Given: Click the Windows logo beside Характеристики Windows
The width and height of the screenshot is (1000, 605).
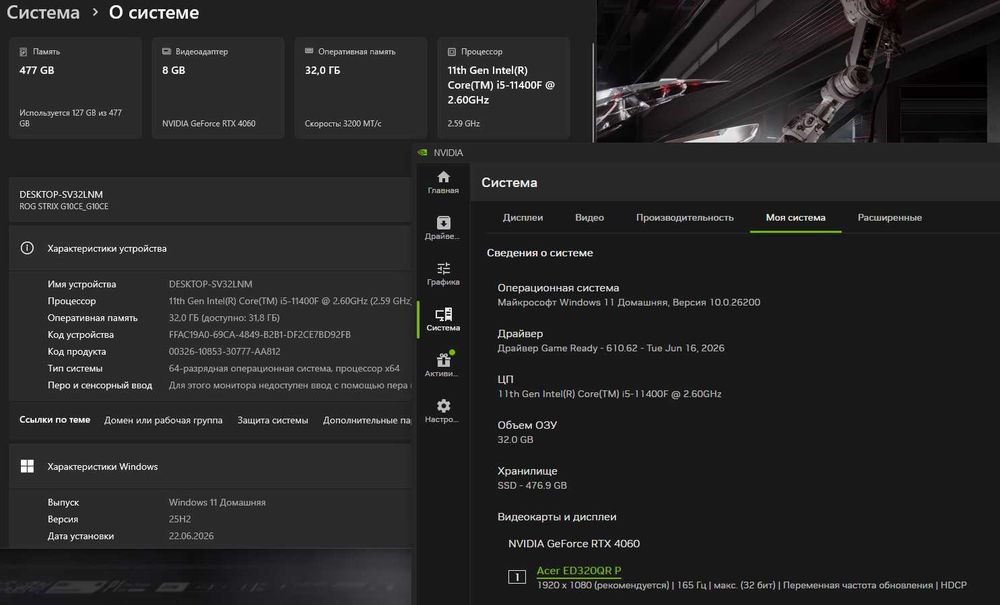Looking at the screenshot, I should pos(27,466).
